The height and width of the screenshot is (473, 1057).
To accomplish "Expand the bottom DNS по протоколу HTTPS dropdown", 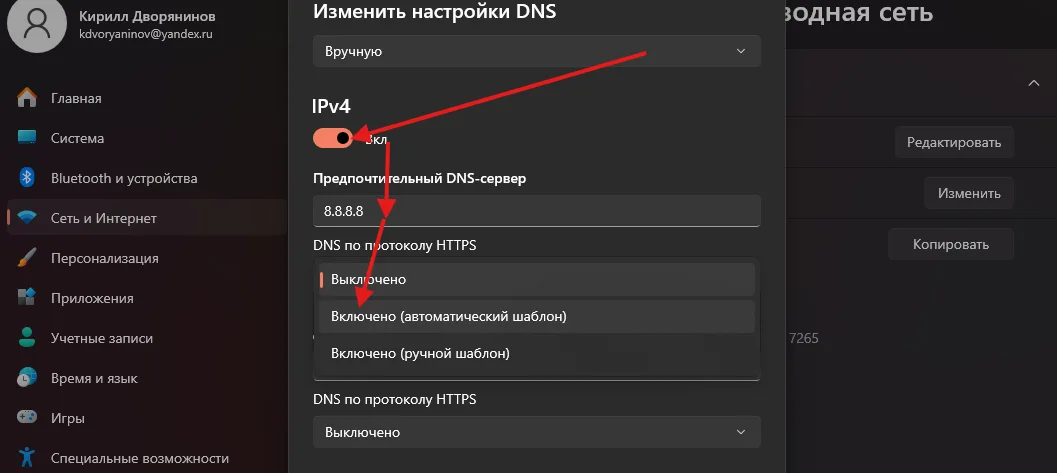I will [x=536, y=432].
